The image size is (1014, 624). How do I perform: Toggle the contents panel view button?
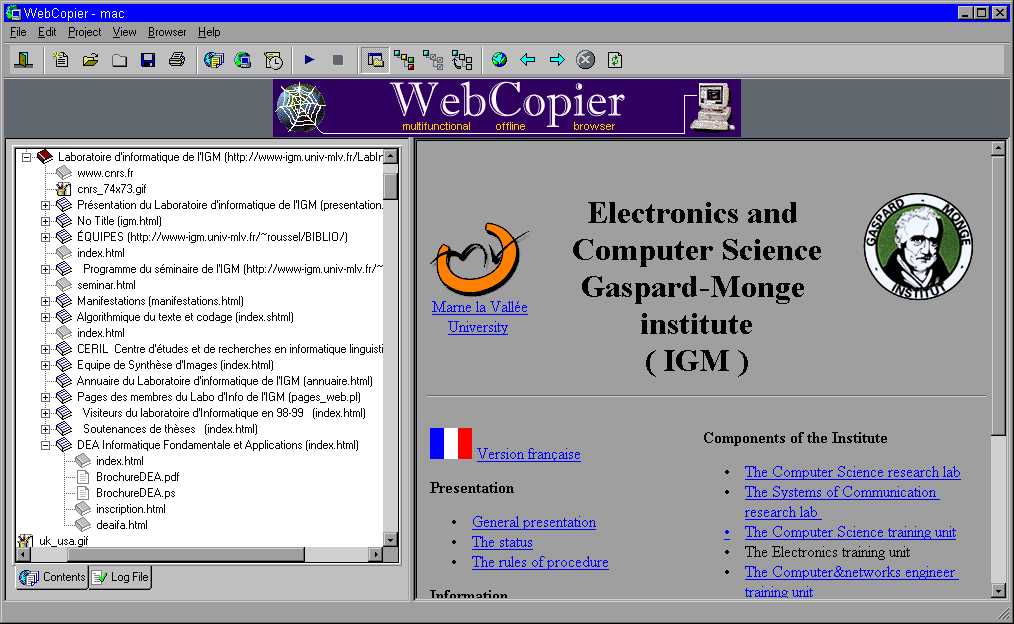point(375,60)
